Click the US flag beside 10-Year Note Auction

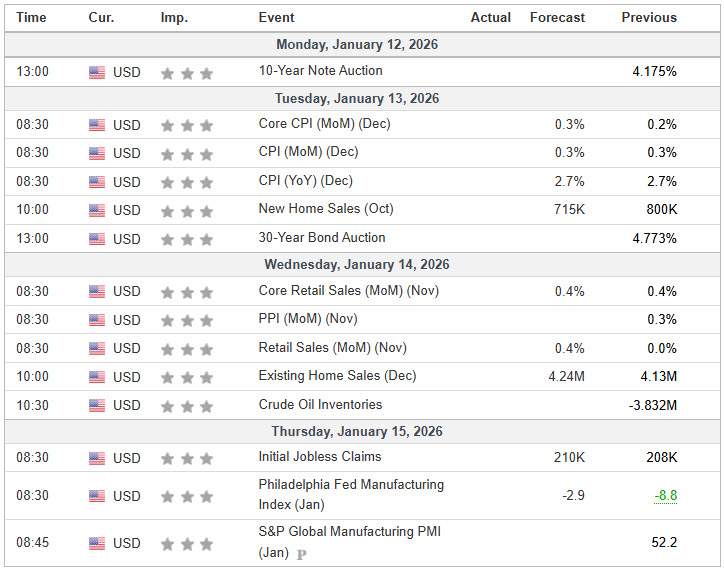pyautogui.click(x=97, y=72)
